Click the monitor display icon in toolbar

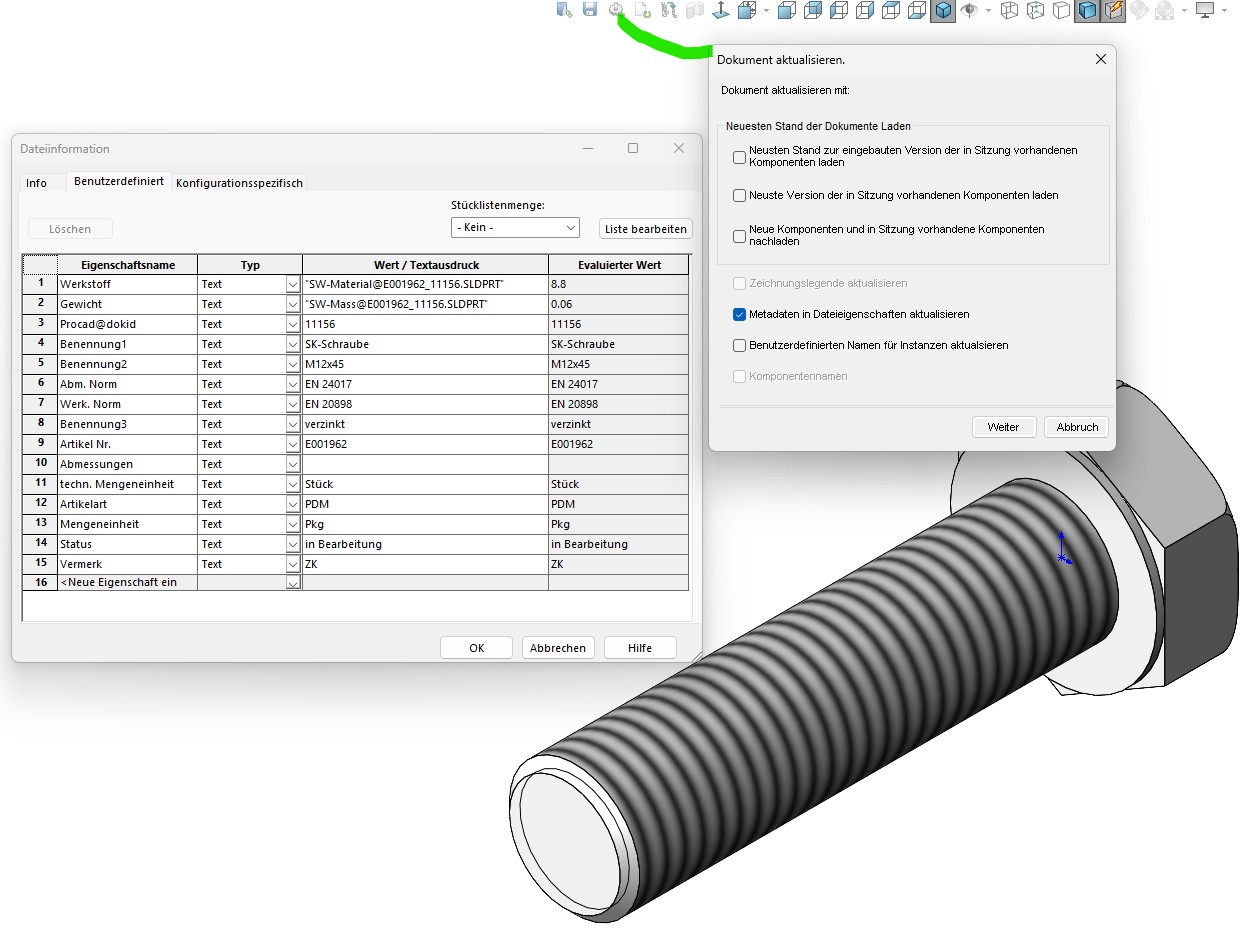[x=1205, y=10]
